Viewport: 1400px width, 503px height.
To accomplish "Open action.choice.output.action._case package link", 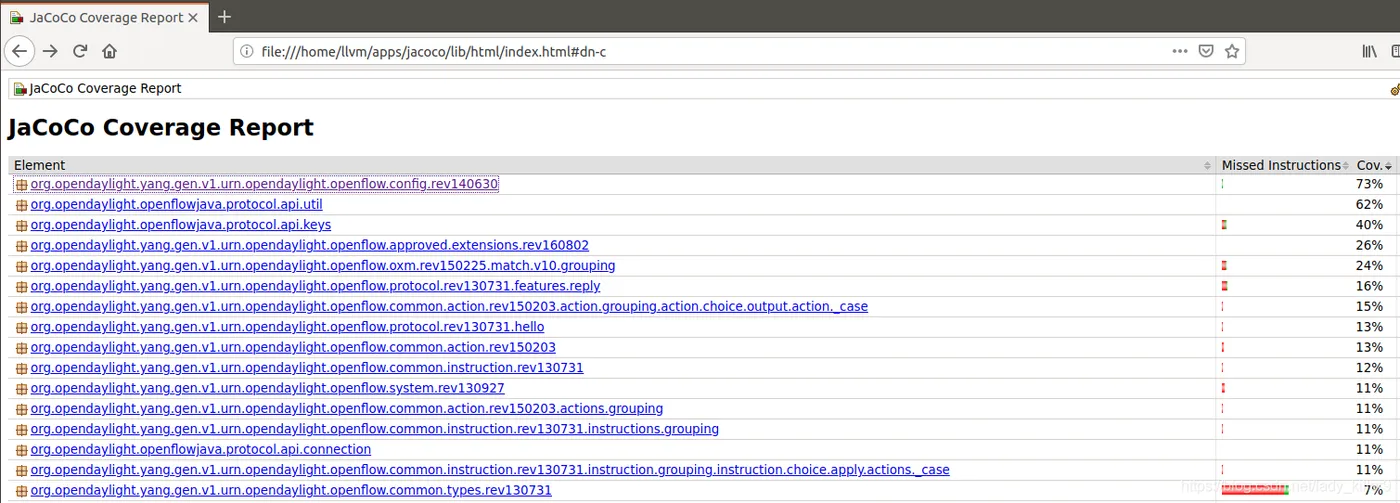I will coord(449,306).
